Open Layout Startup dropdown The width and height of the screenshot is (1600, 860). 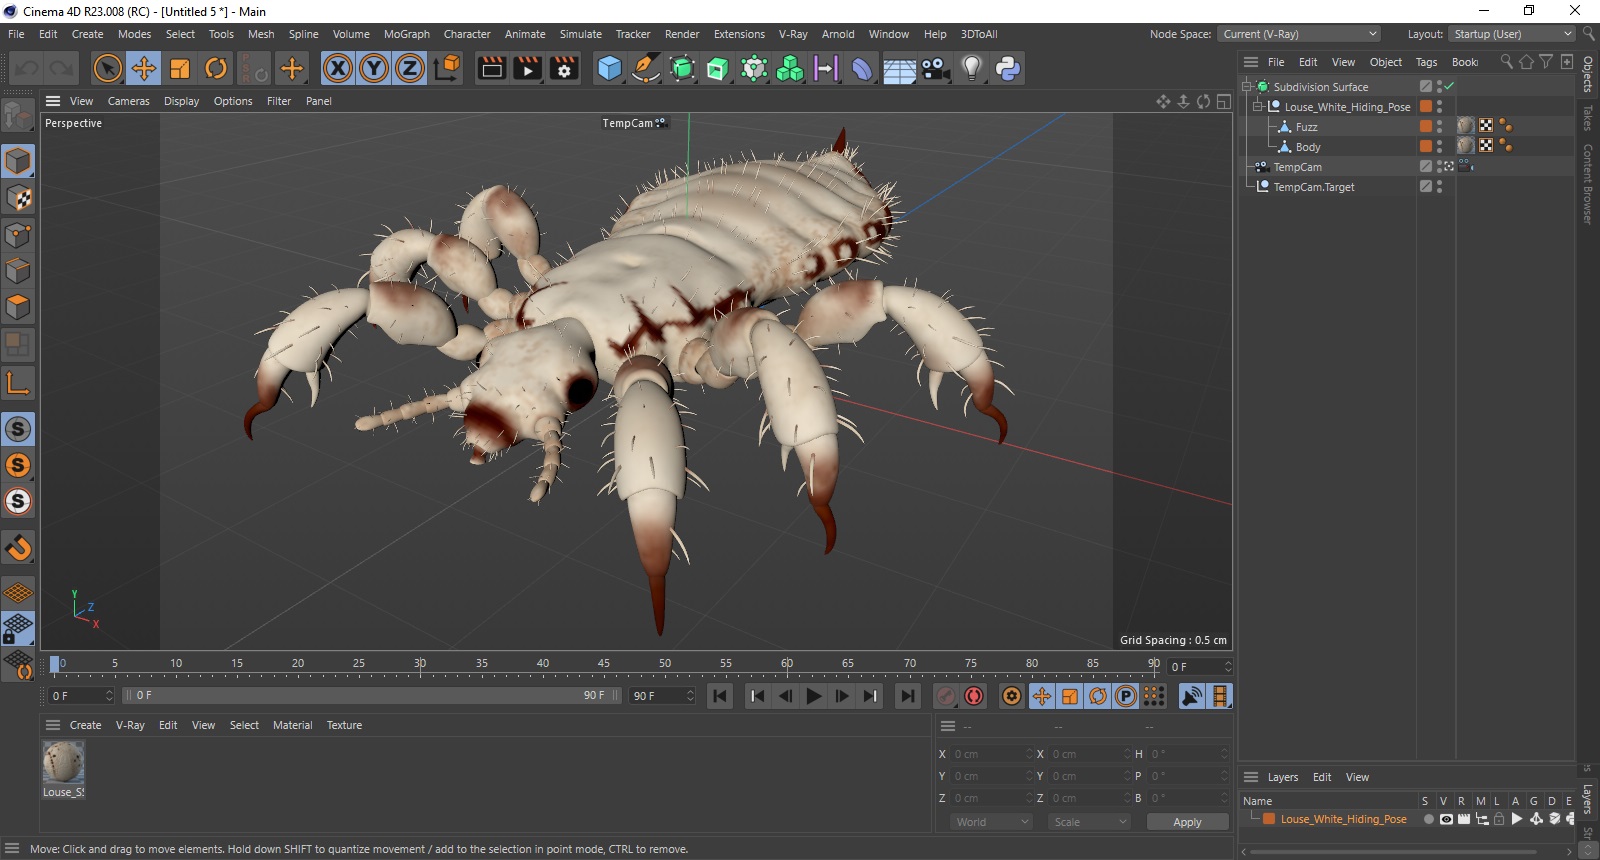(x=1512, y=34)
